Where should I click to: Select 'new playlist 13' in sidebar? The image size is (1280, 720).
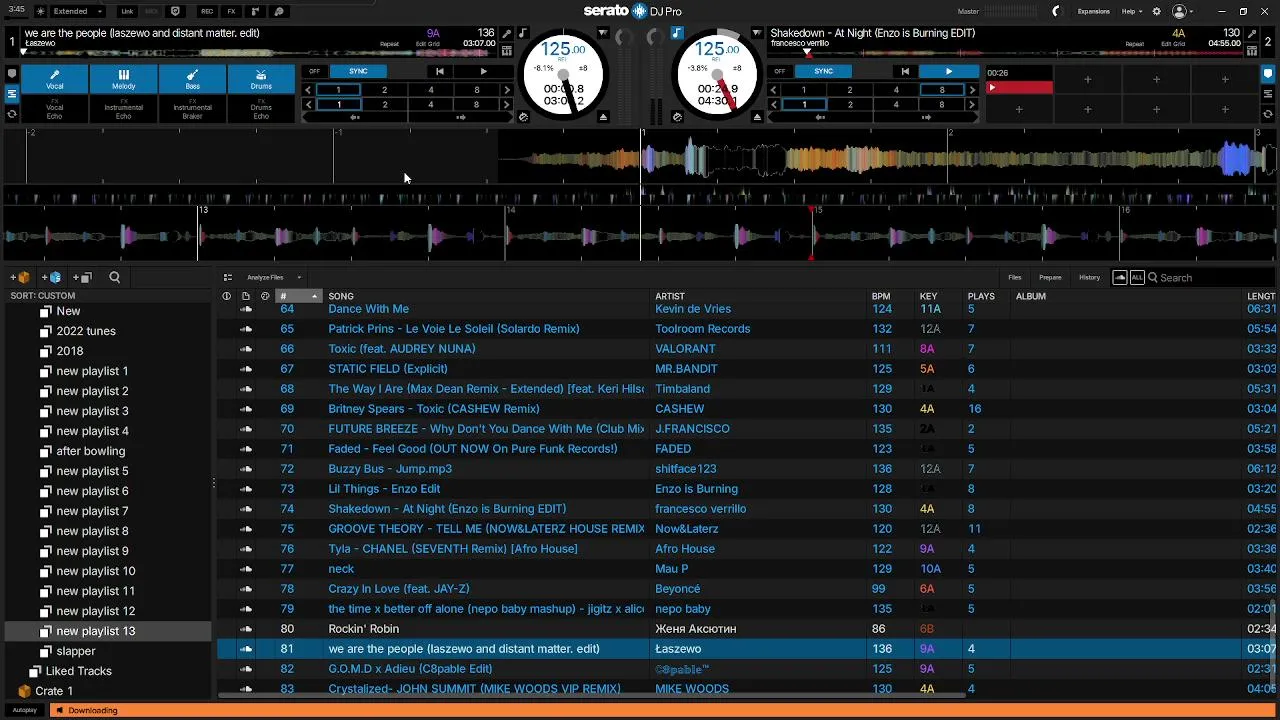coord(108,631)
